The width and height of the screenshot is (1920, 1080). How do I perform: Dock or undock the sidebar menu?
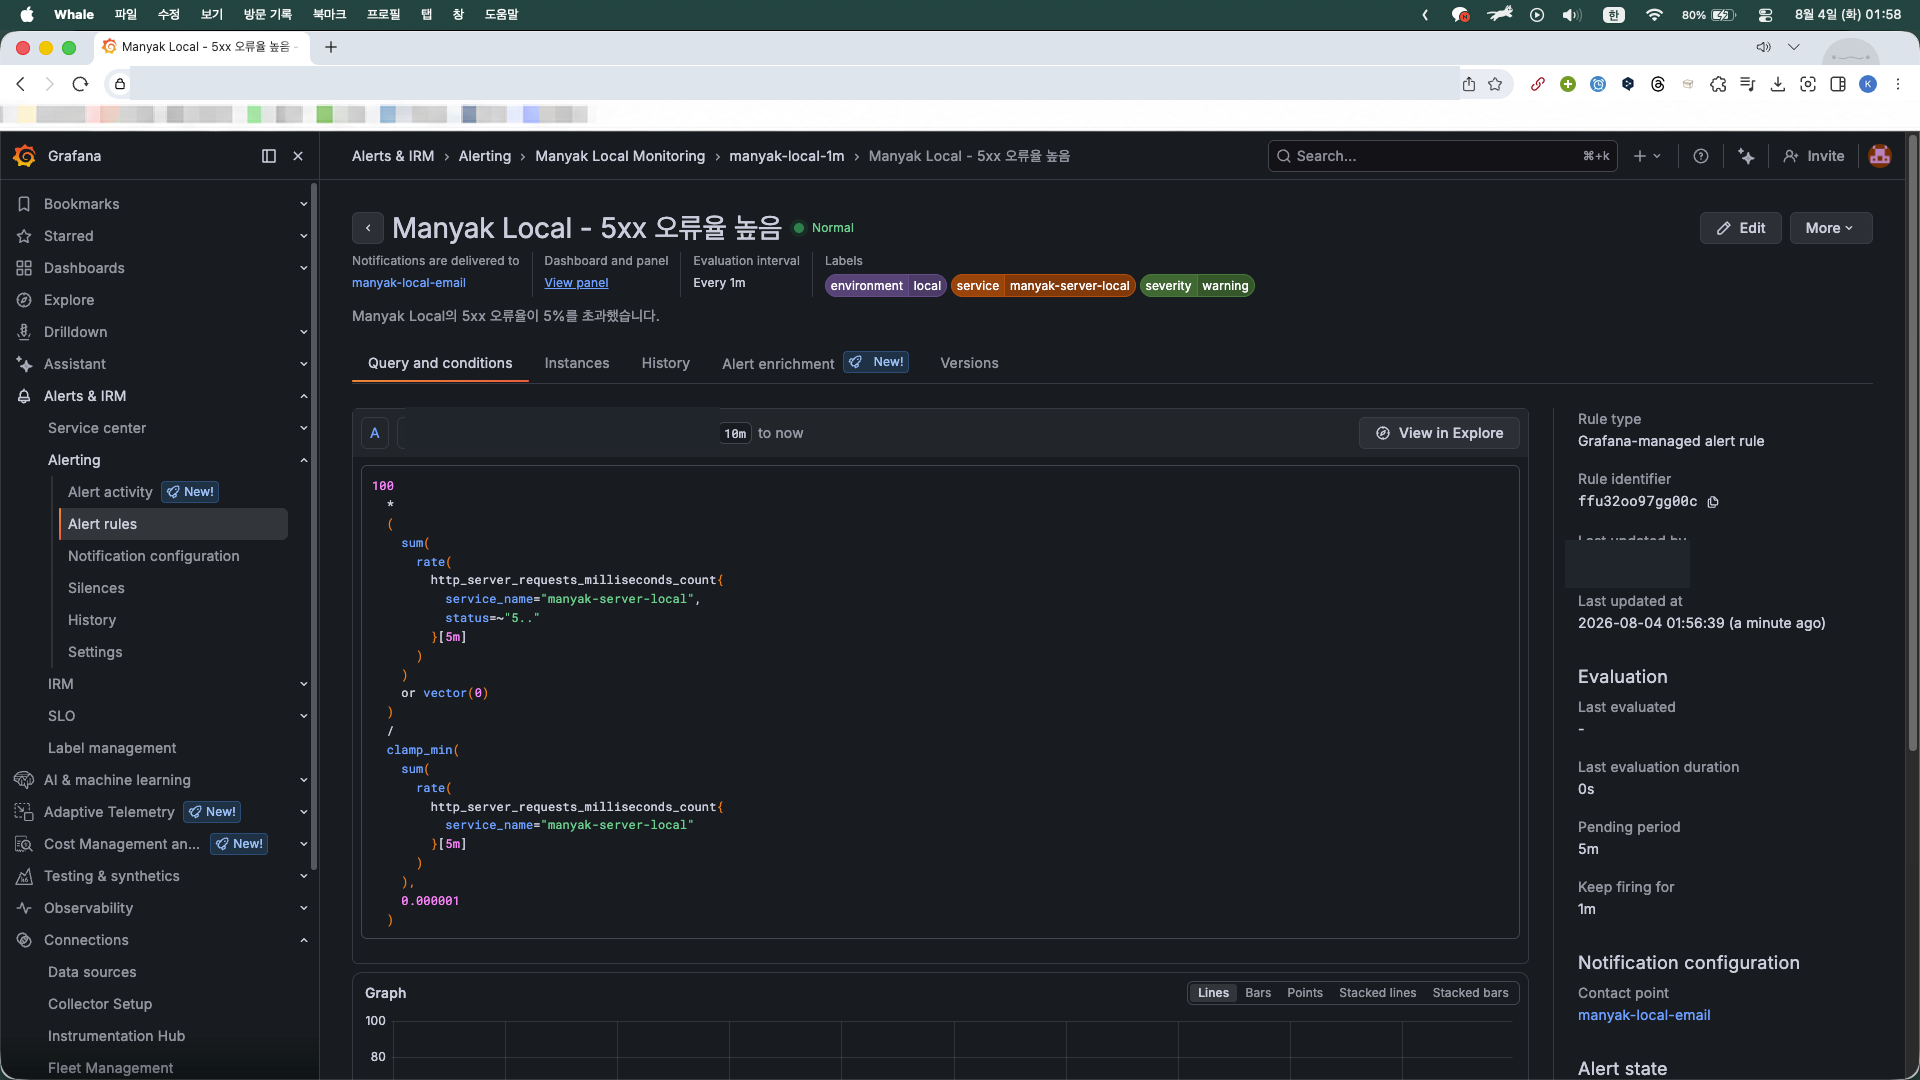[x=269, y=156]
